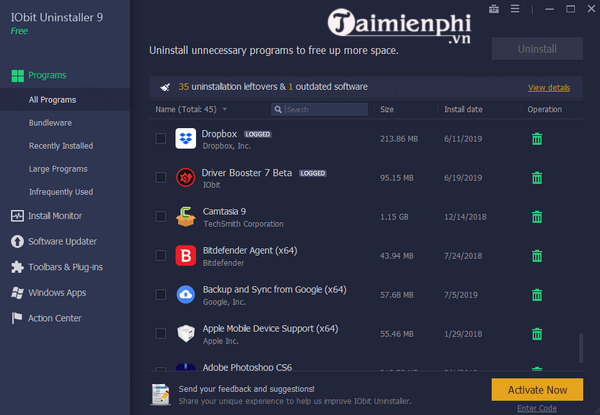Click the Camtasia 9 app icon
Viewport: 600px width, 415px height.
(x=186, y=216)
